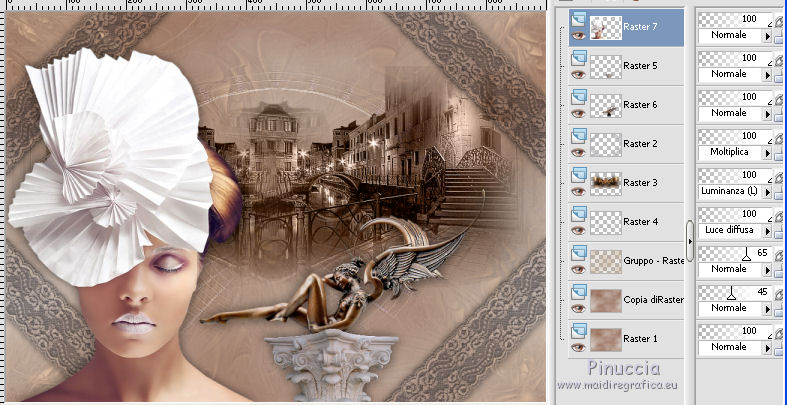Viewport: 787px width, 405px height.
Task: Open Luminanza (L) blend dropdown for Raster 3
Action: click(767, 192)
